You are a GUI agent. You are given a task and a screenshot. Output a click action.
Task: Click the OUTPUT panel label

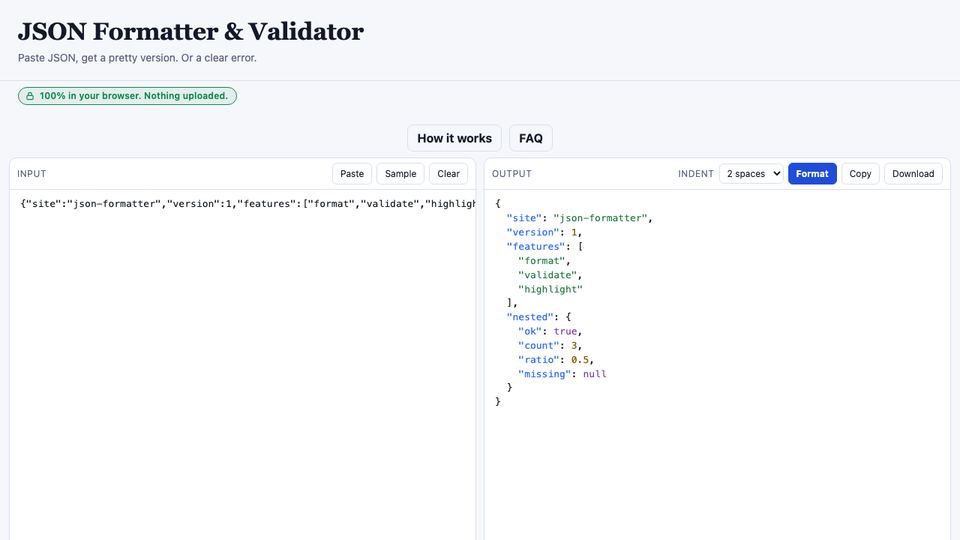[x=512, y=174]
